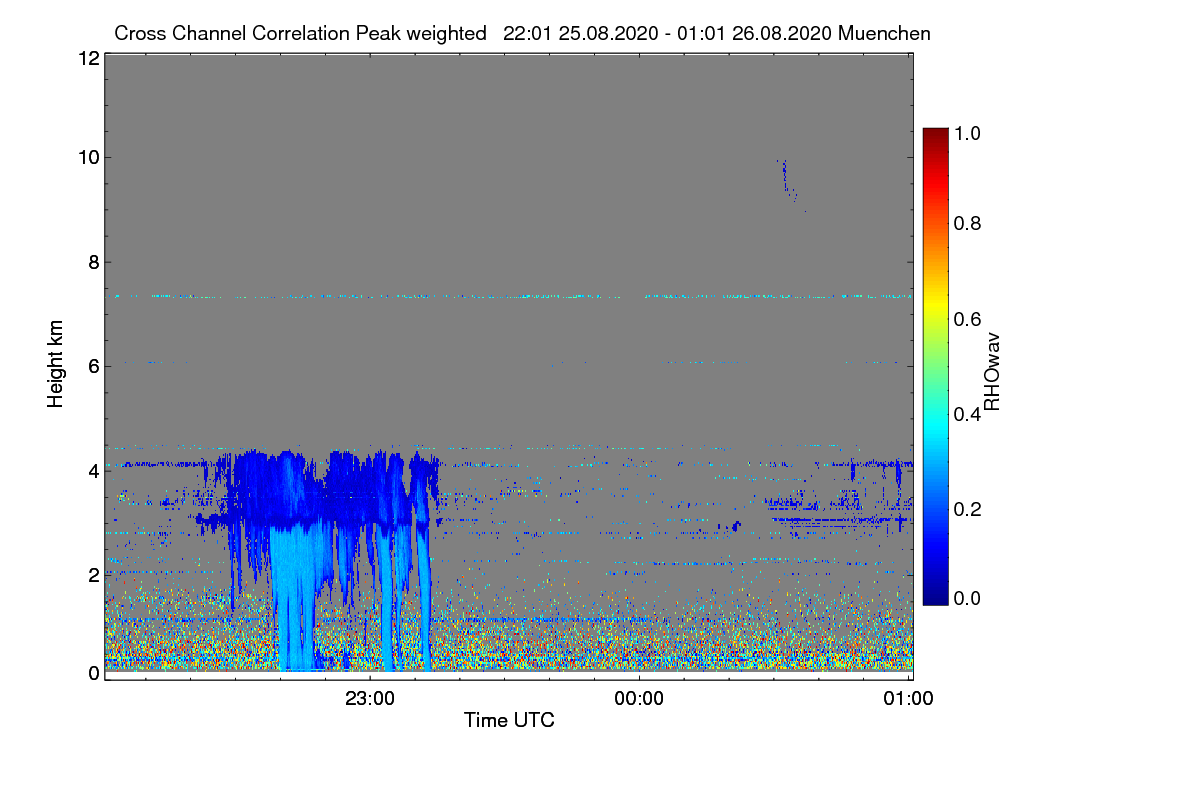Image resolution: width=1200 pixels, height=800 pixels.
Task: Click the '10' height tick label
Action: [x=87, y=157]
